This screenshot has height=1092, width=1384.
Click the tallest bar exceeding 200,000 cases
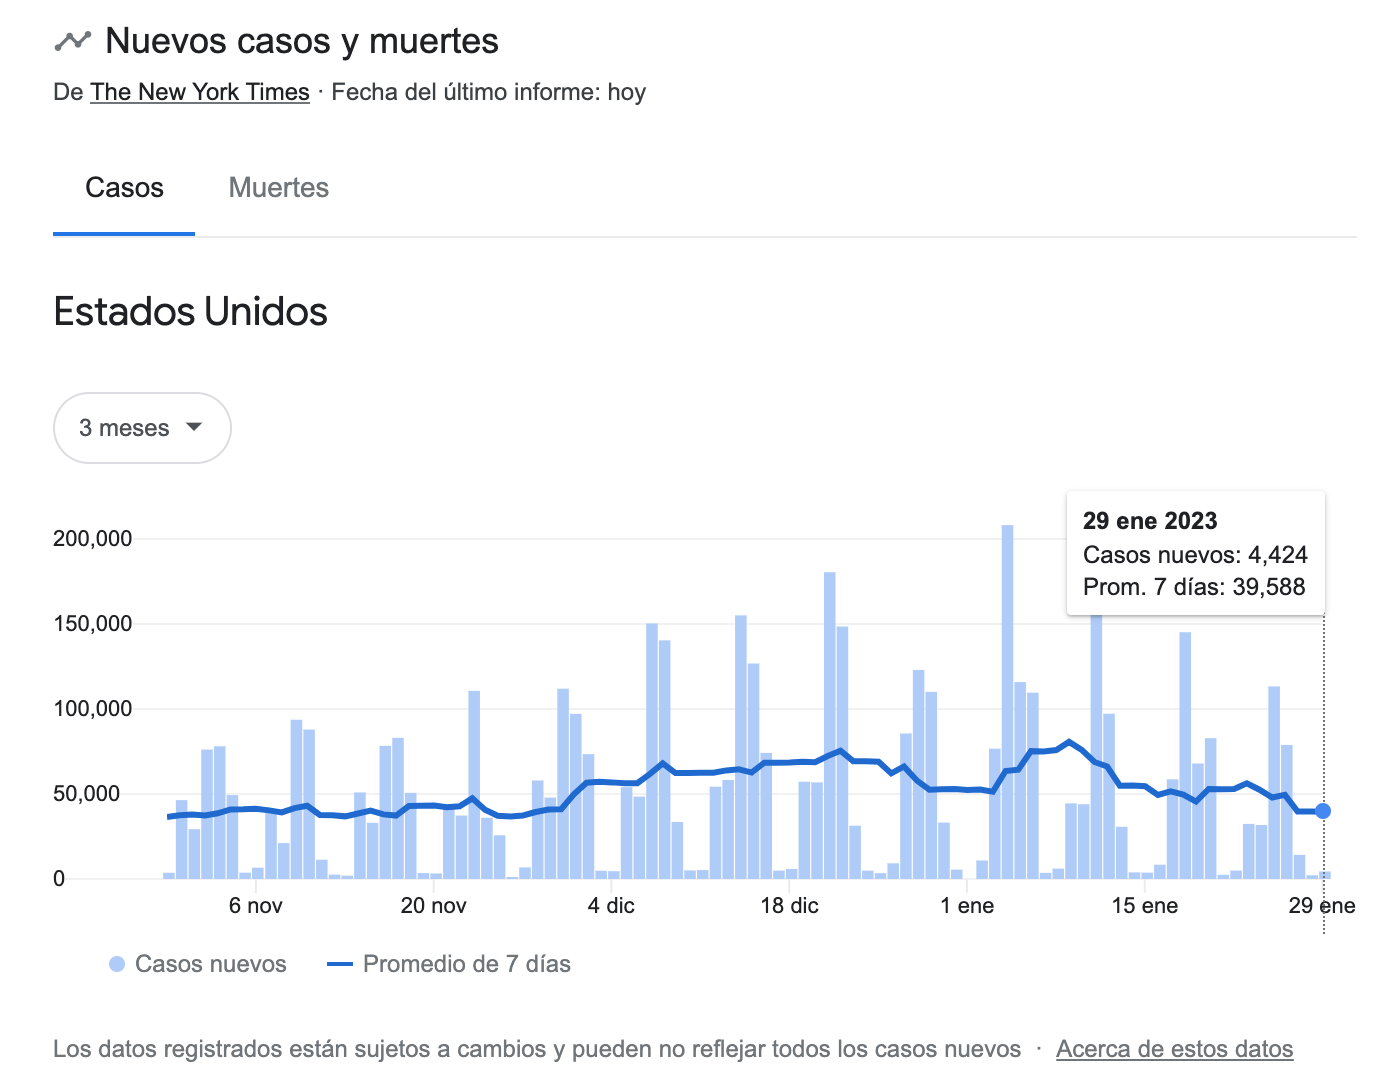(x=1007, y=700)
